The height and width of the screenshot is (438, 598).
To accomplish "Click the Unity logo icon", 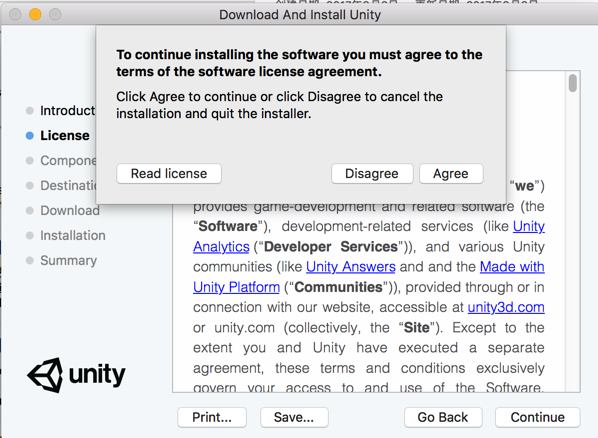I will 45,375.
